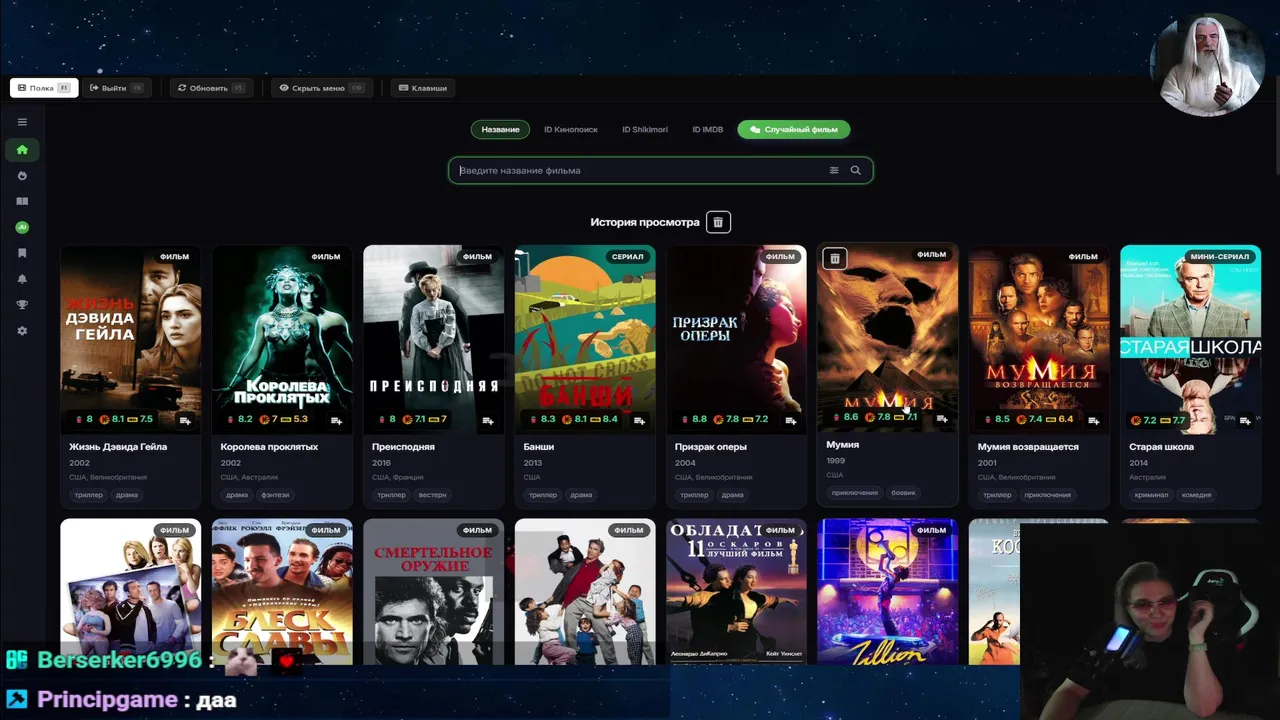
Task: Open the trophy icon in sidebar
Action: [x=22, y=305]
